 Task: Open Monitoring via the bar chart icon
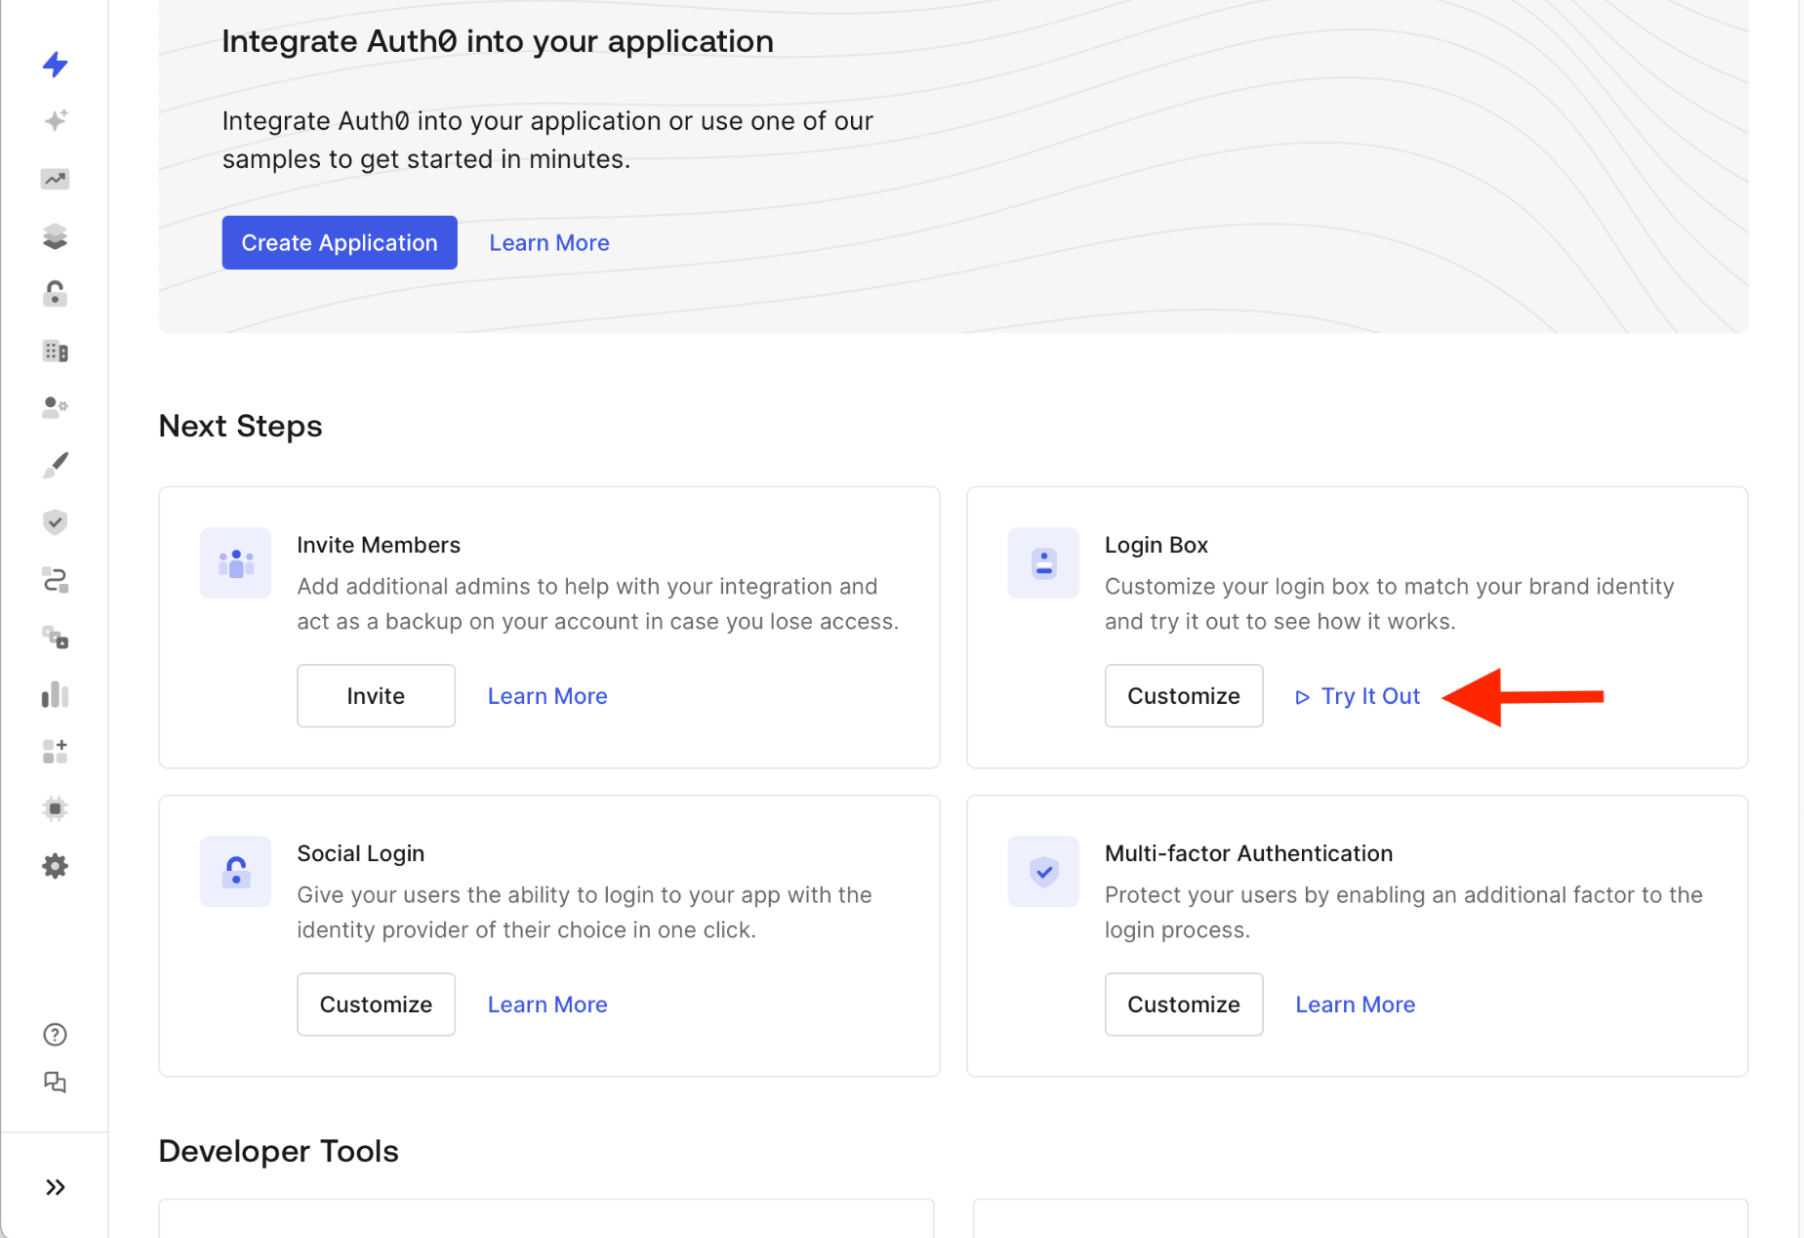click(x=55, y=693)
